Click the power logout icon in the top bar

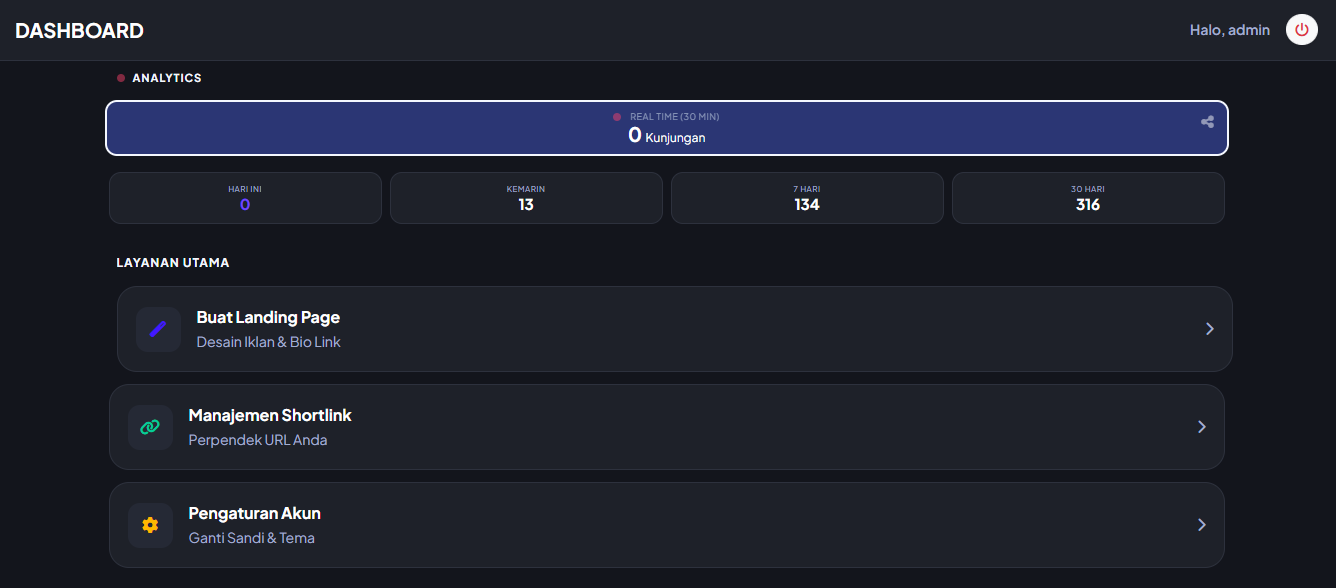[x=1301, y=29]
